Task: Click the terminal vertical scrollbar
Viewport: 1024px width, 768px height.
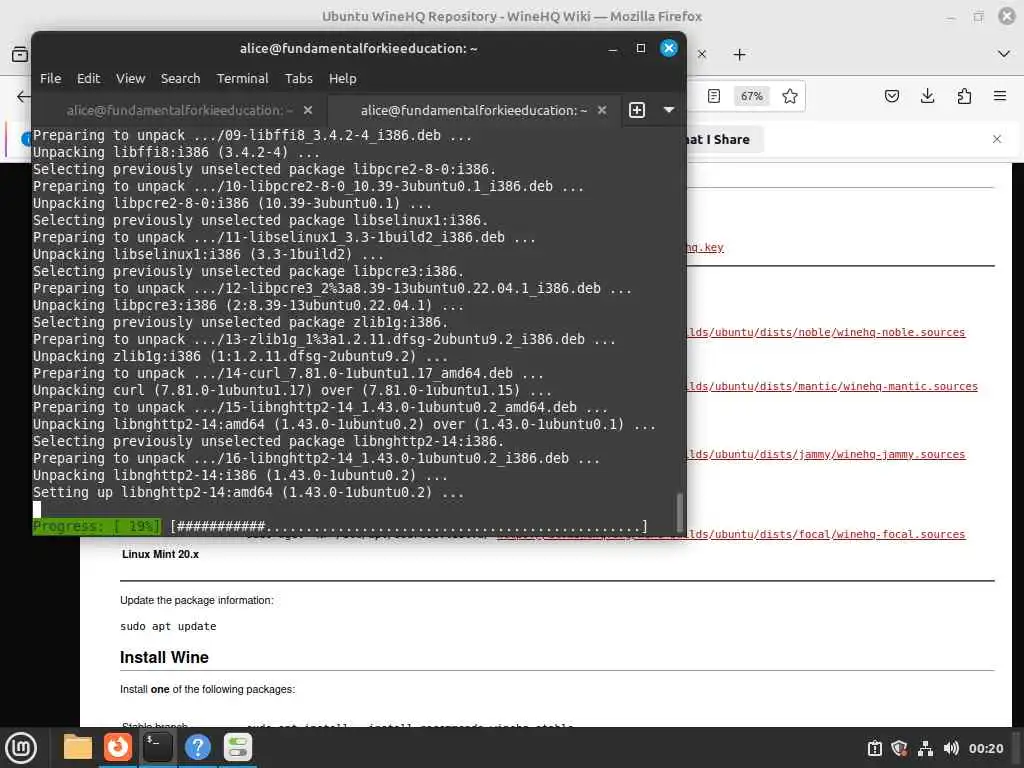Action: tap(679, 513)
